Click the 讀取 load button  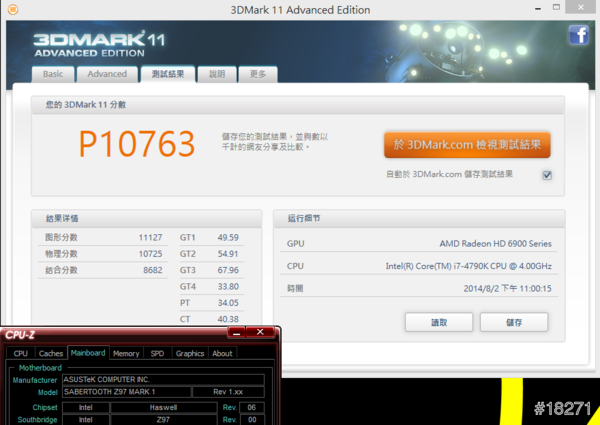pos(439,322)
